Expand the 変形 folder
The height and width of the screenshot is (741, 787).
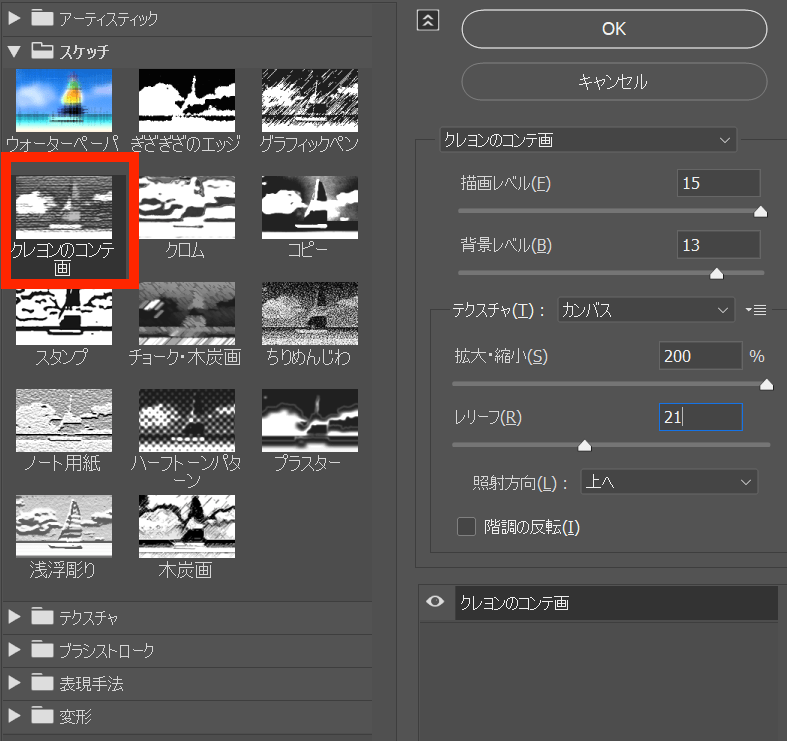(x=15, y=715)
